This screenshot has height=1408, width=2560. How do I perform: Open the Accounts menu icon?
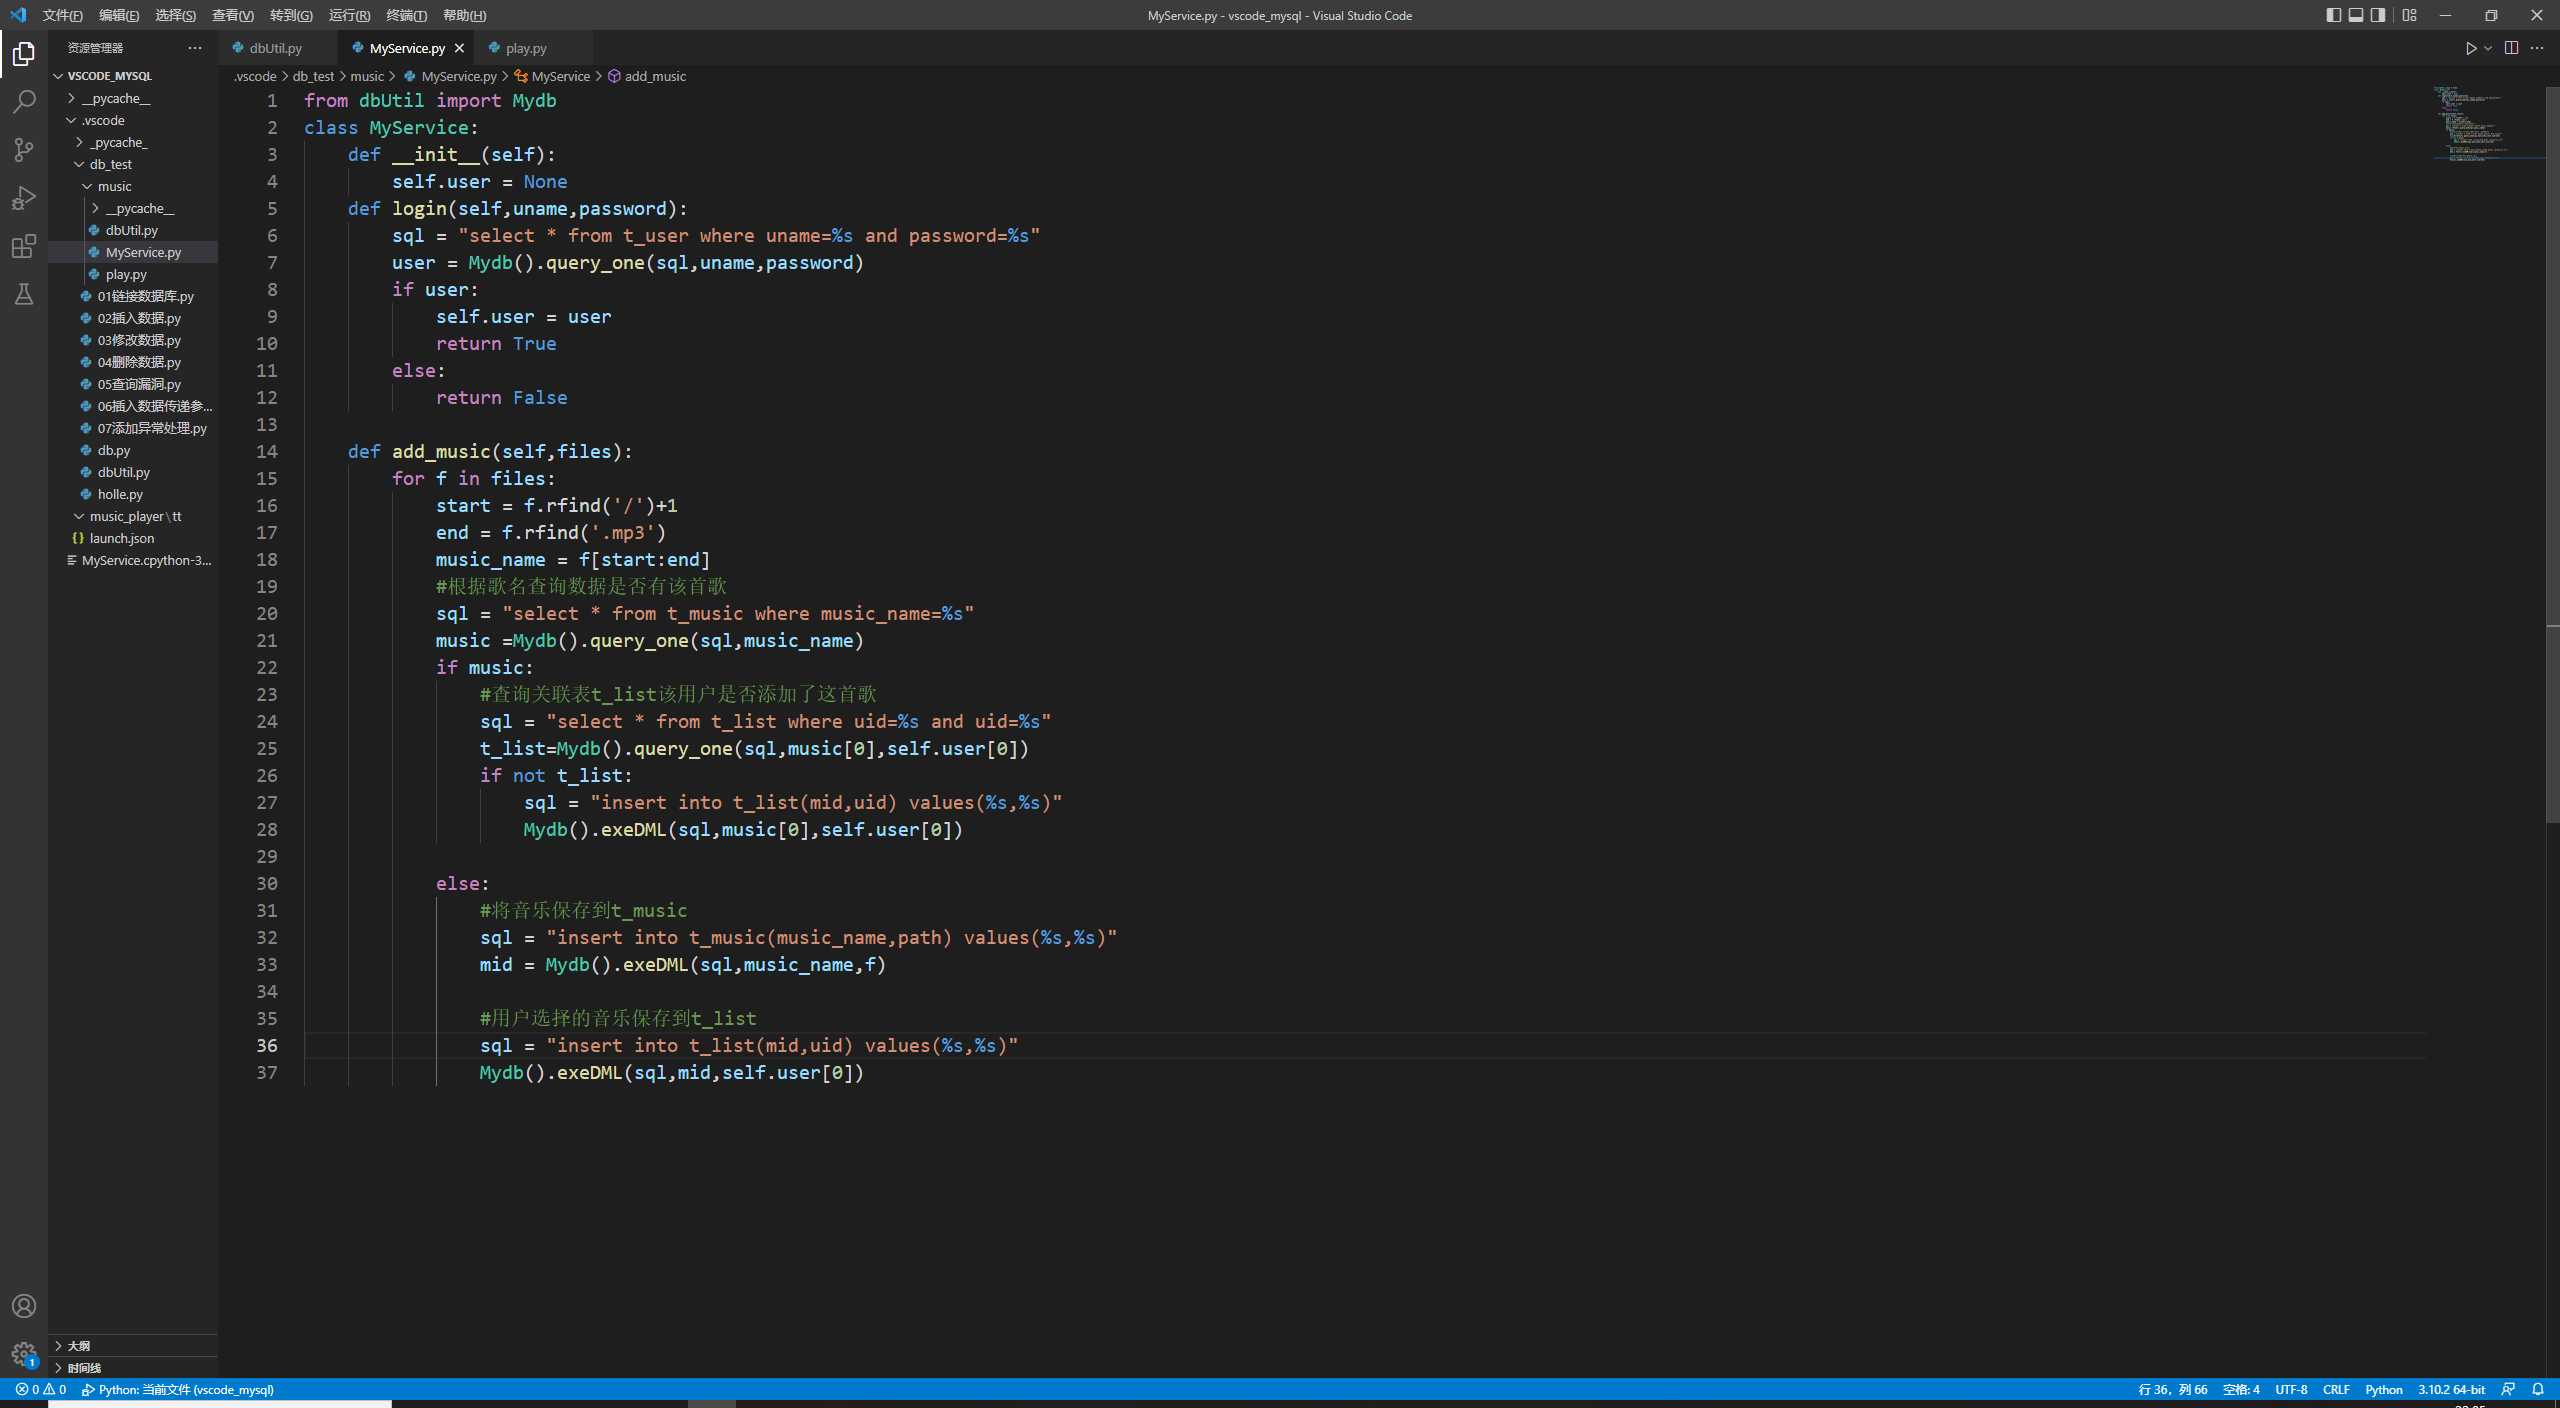click(x=24, y=1306)
